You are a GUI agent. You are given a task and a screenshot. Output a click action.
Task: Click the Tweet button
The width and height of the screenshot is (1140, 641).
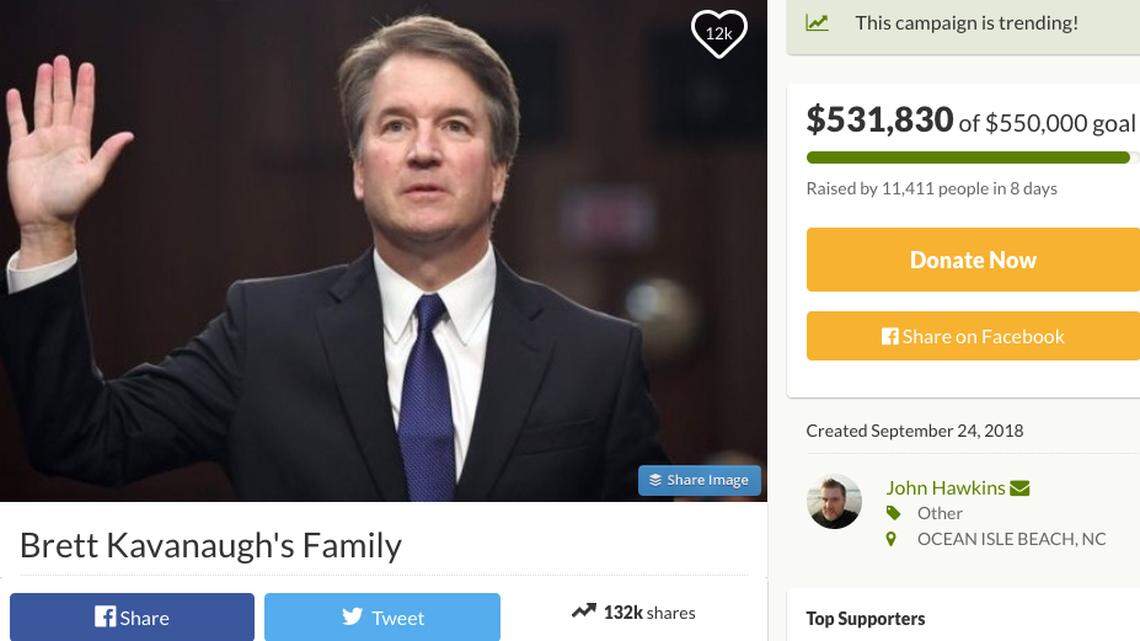click(383, 617)
